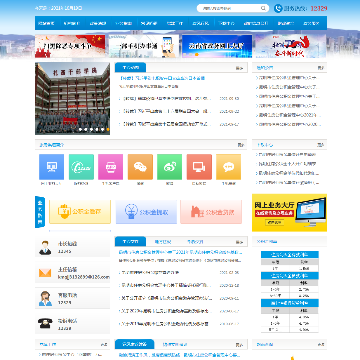
Task: Open the green Weibo tile
Action: [x=169, y=167]
